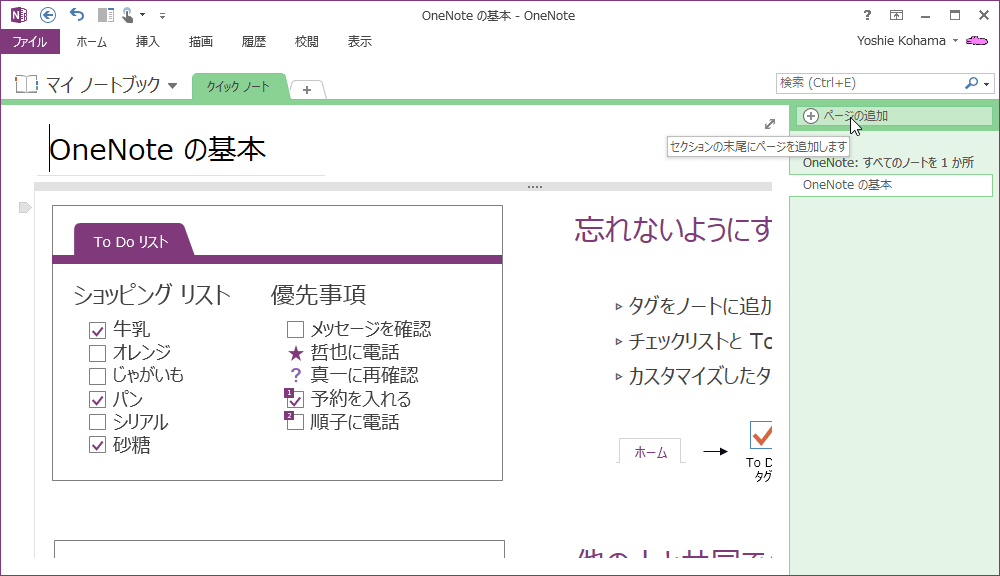Open the ホーム ribbon tab
1000x576 pixels.
(x=92, y=41)
